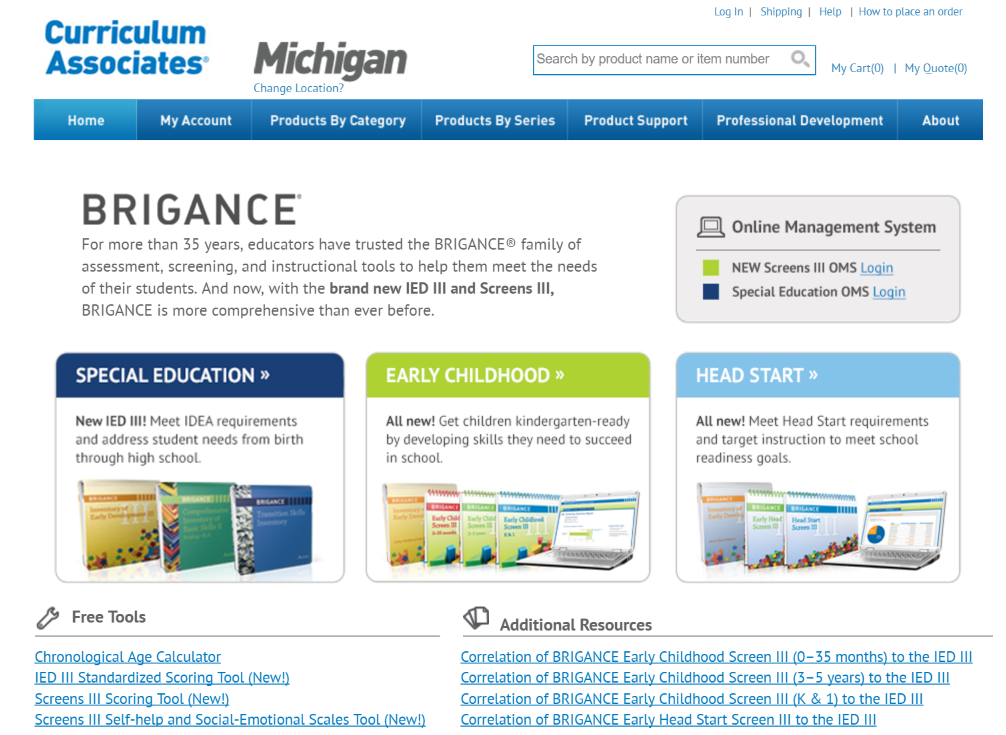This screenshot has width=1006, height=735.
Task: View My Cart
Action: (x=857, y=68)
